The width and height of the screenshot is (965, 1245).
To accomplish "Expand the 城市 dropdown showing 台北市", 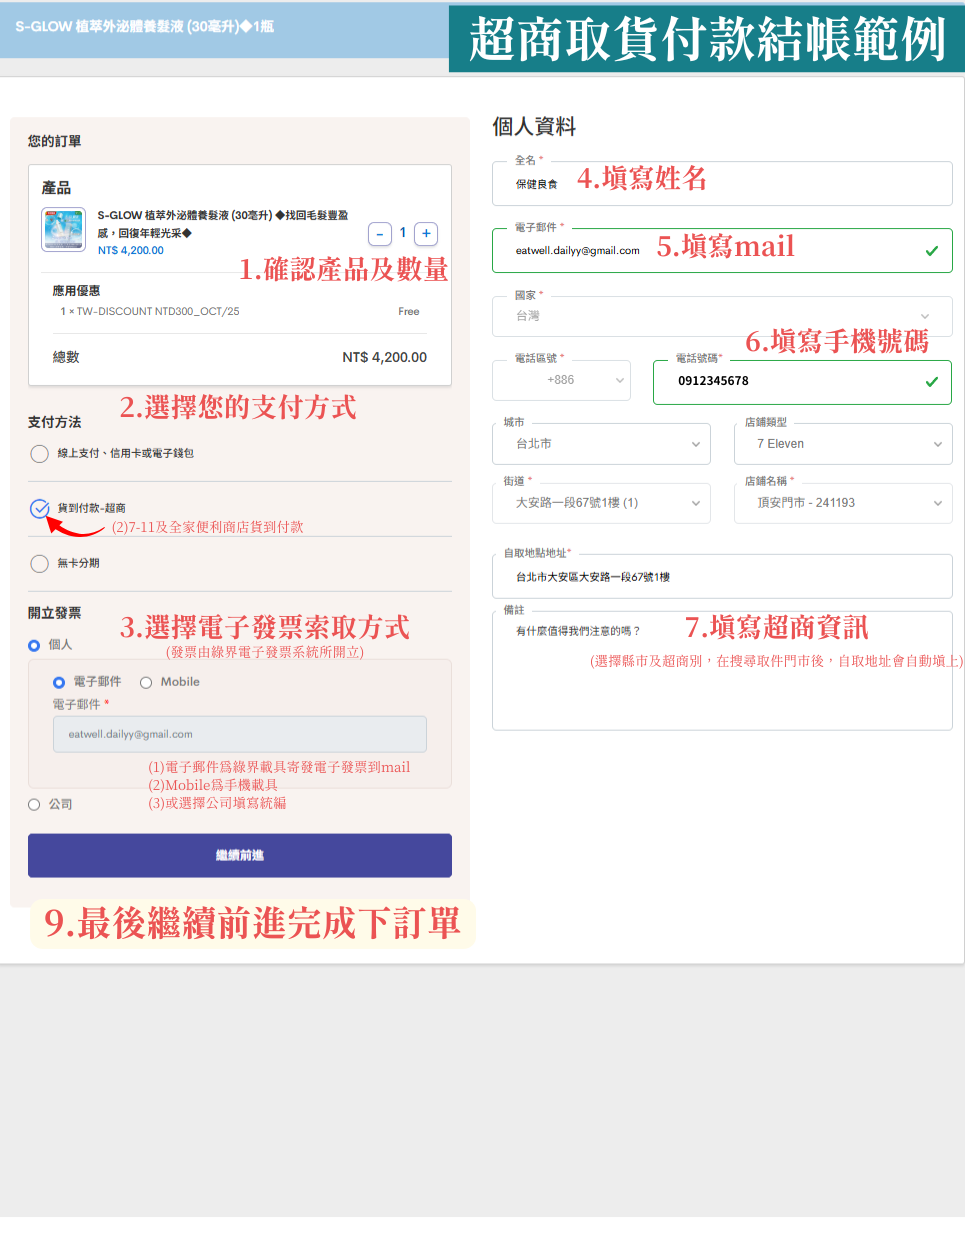I will tap(601, 443).
